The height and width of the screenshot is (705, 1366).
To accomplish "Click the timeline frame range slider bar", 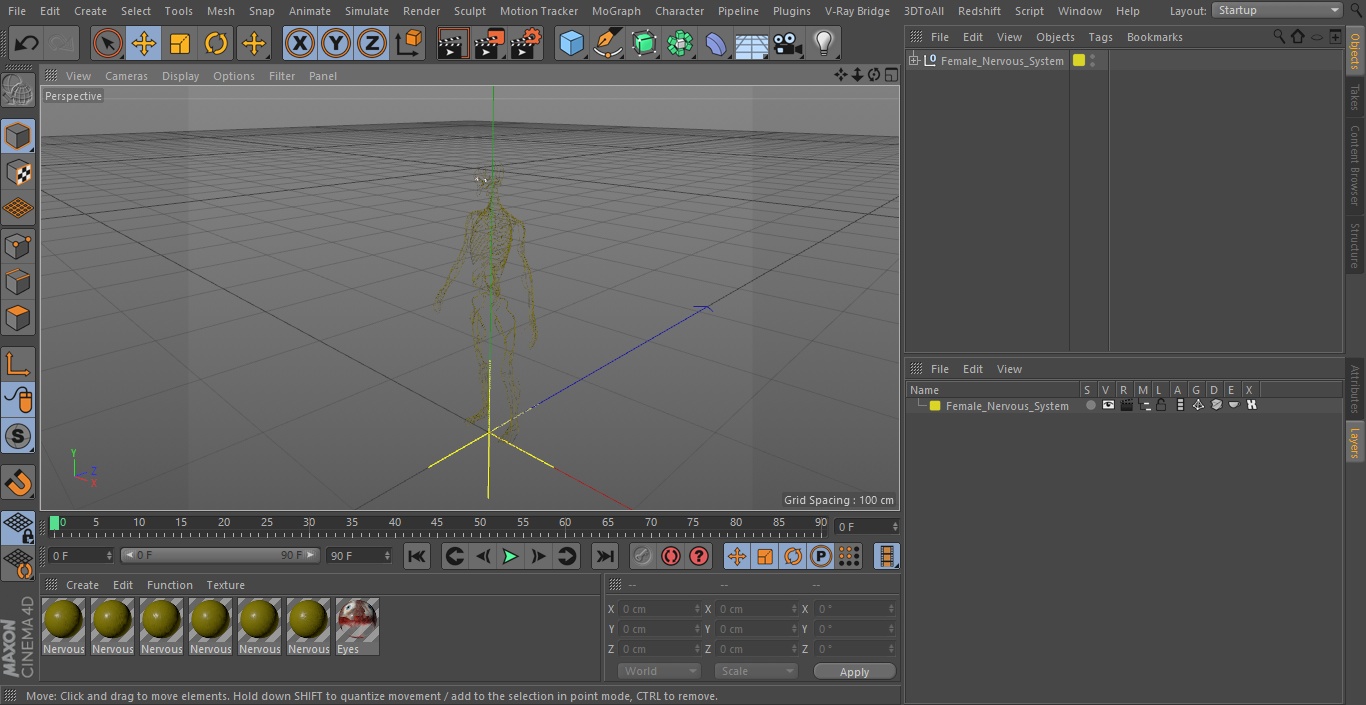I will pos(220,555).
